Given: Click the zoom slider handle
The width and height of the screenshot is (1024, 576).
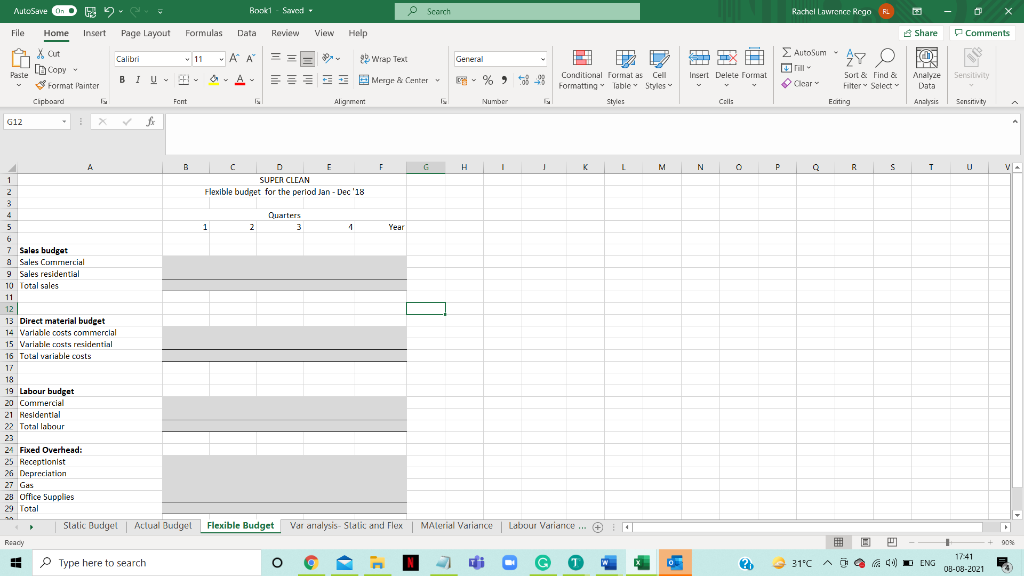Looking at the screenshot, I should [947, 542].
